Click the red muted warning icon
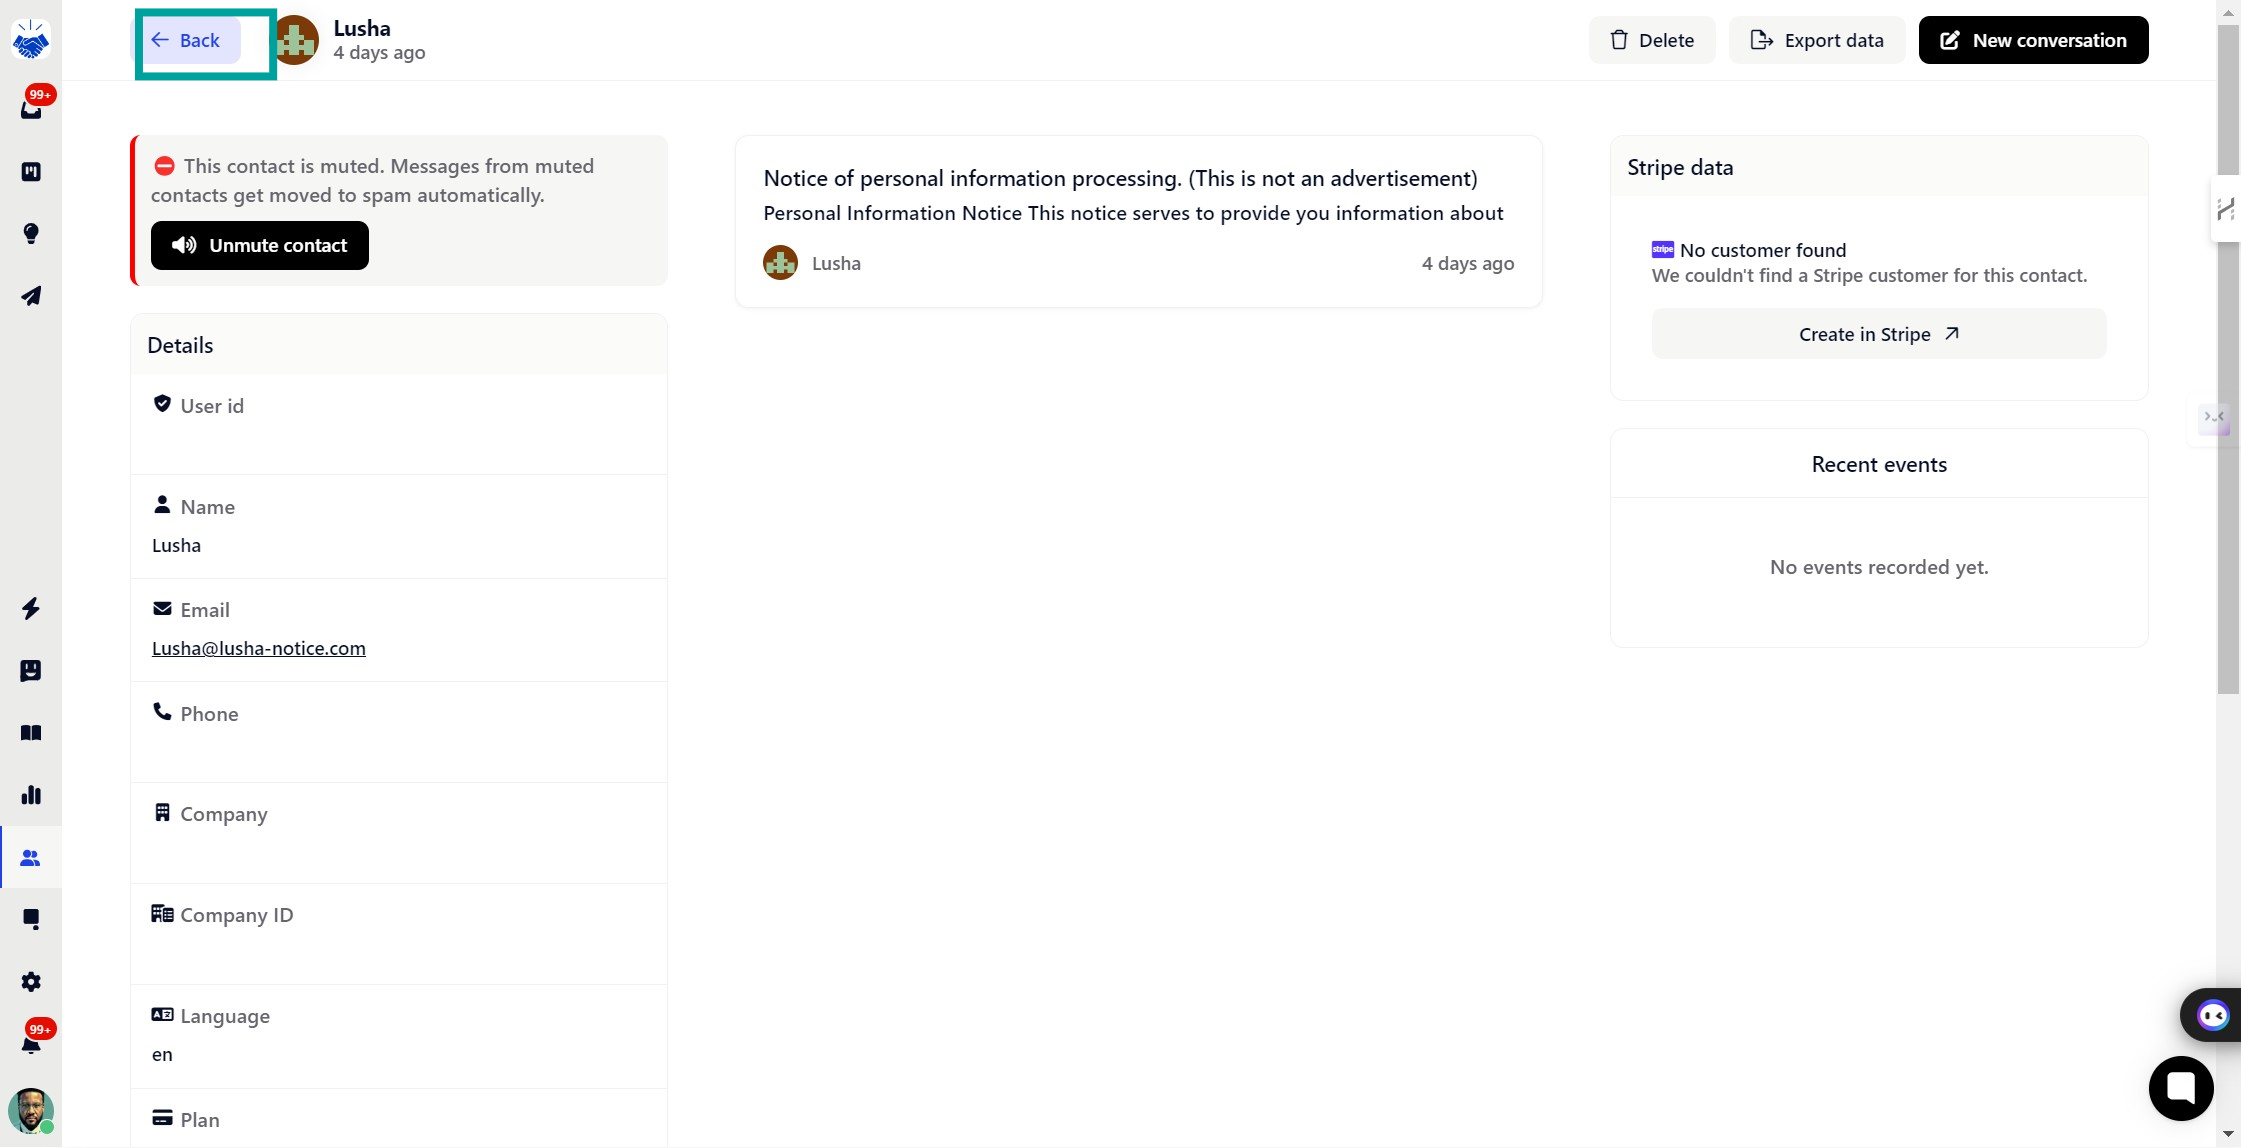The image size is (2241, 1148). click(x=165, y=166)
